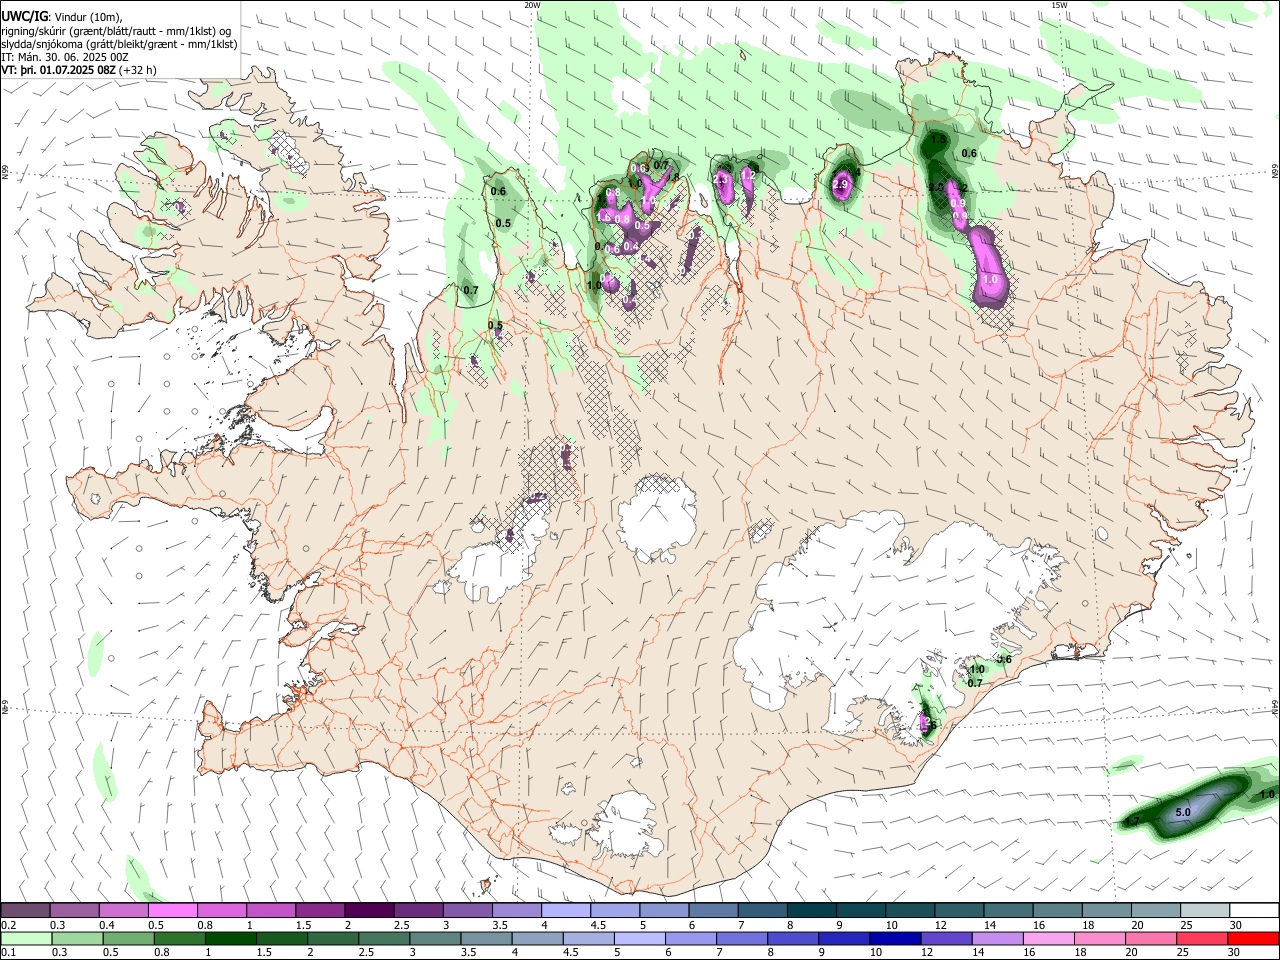Select the dusty purple 0.2 snow-scale swatch
The image size is (1280, 960).
[x=25, y=910]
